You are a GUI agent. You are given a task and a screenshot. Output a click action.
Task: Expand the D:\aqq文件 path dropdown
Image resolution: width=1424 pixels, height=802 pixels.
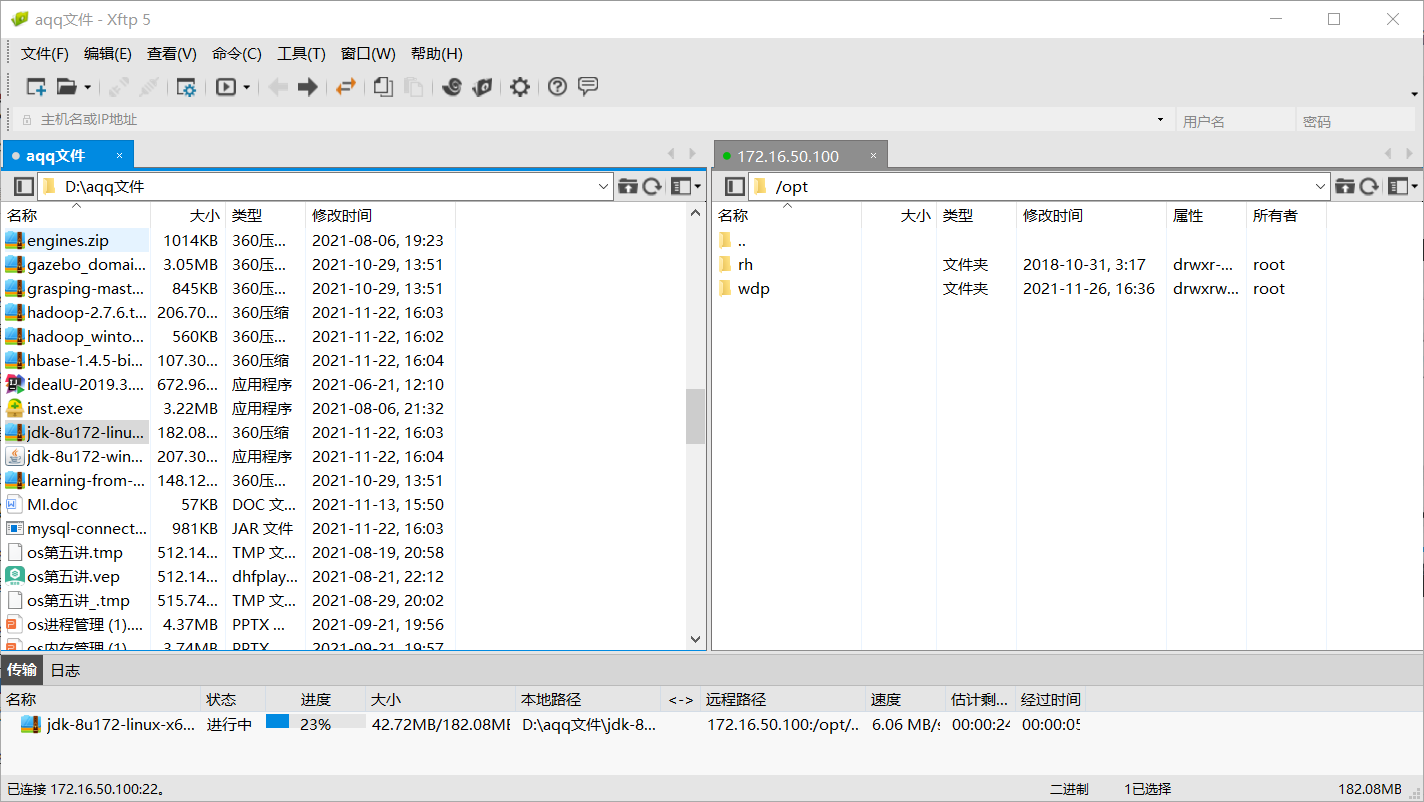click(x=604, y=186)
